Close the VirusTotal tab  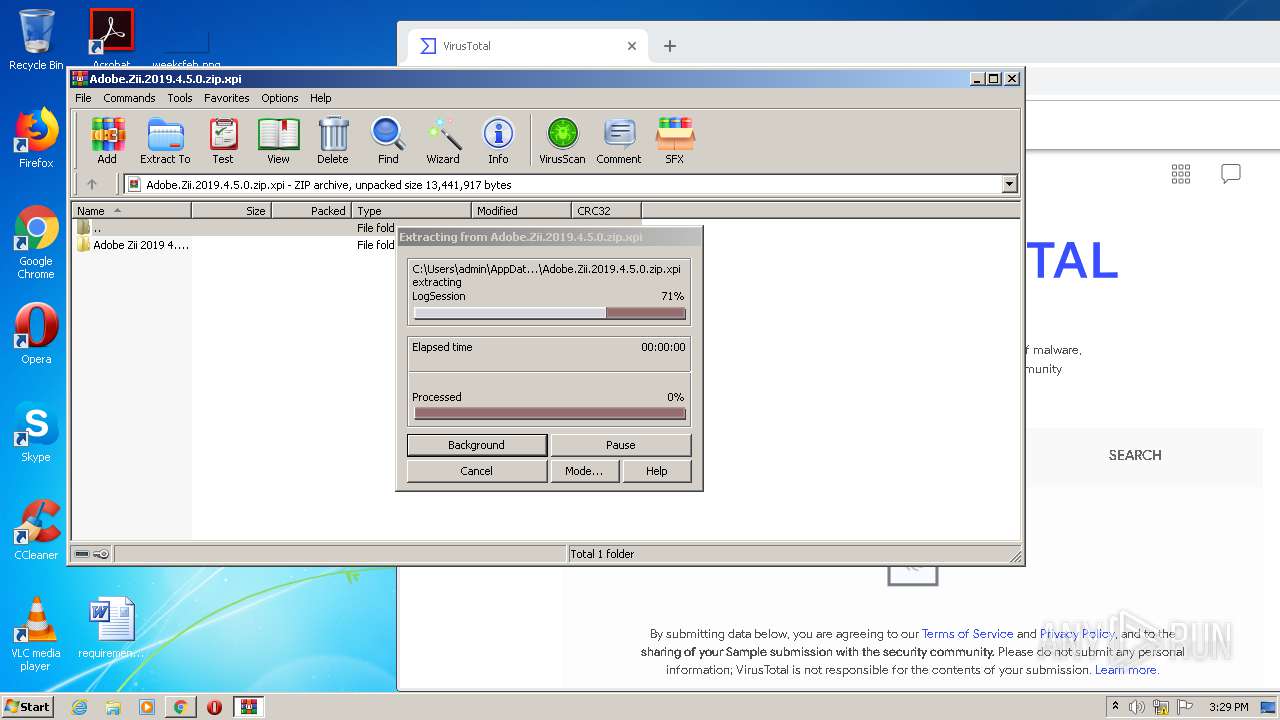click(x=632, y=46)
